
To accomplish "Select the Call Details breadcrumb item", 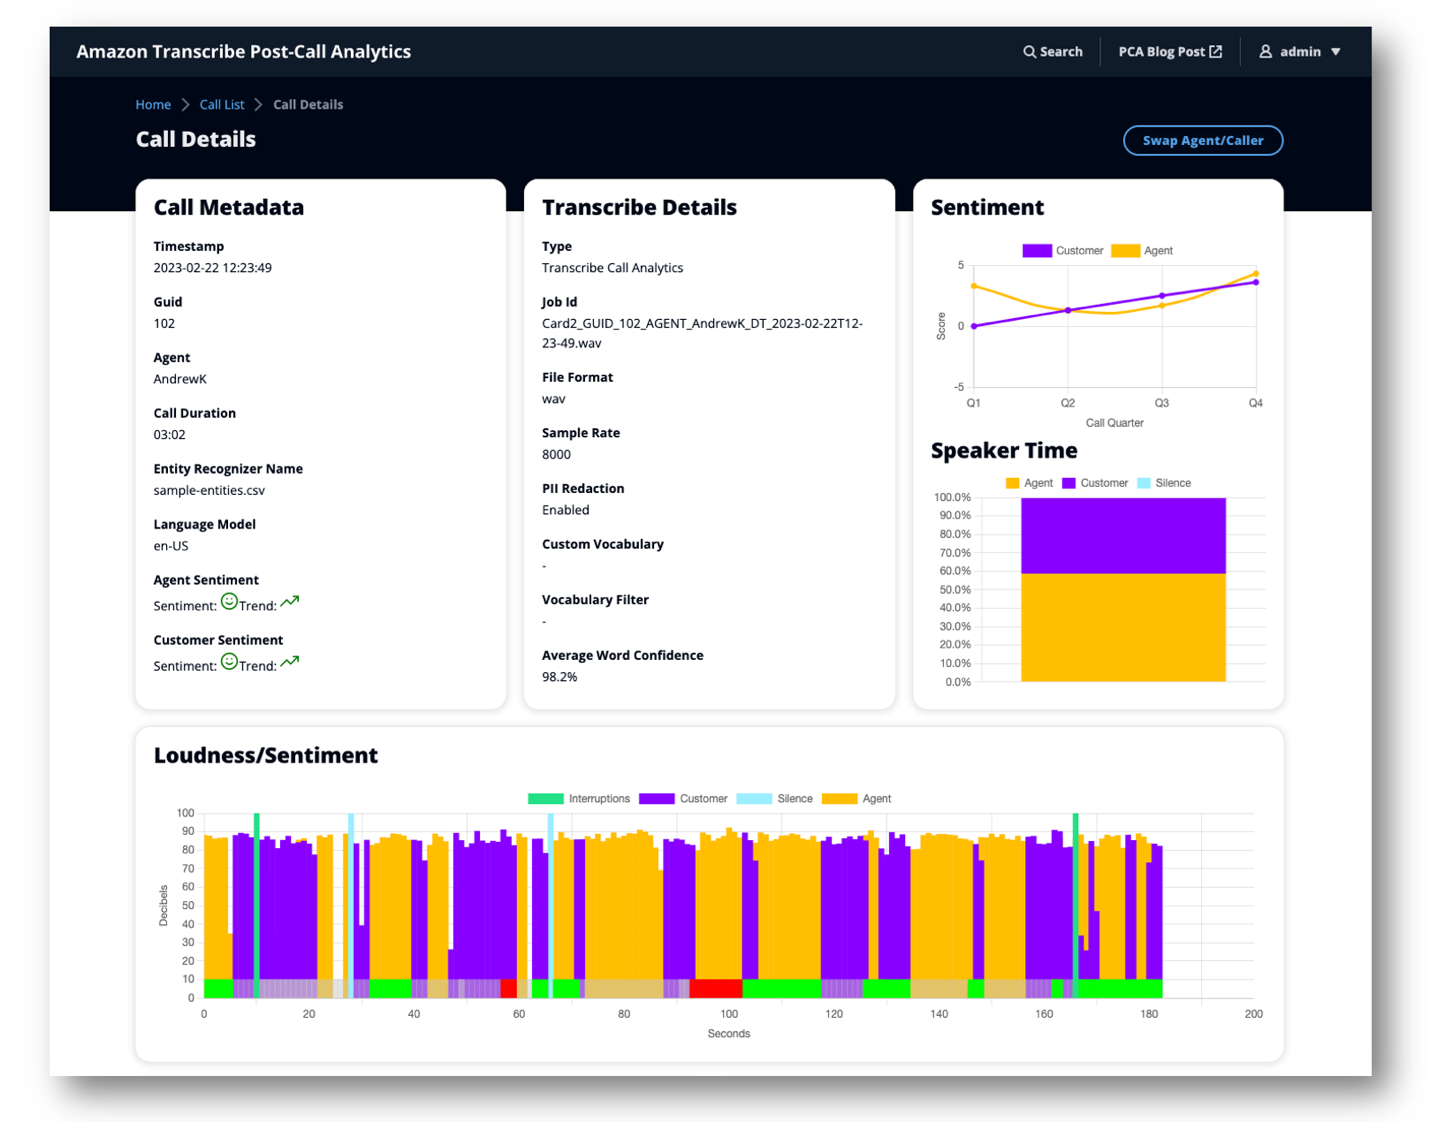I will point(308,105).
